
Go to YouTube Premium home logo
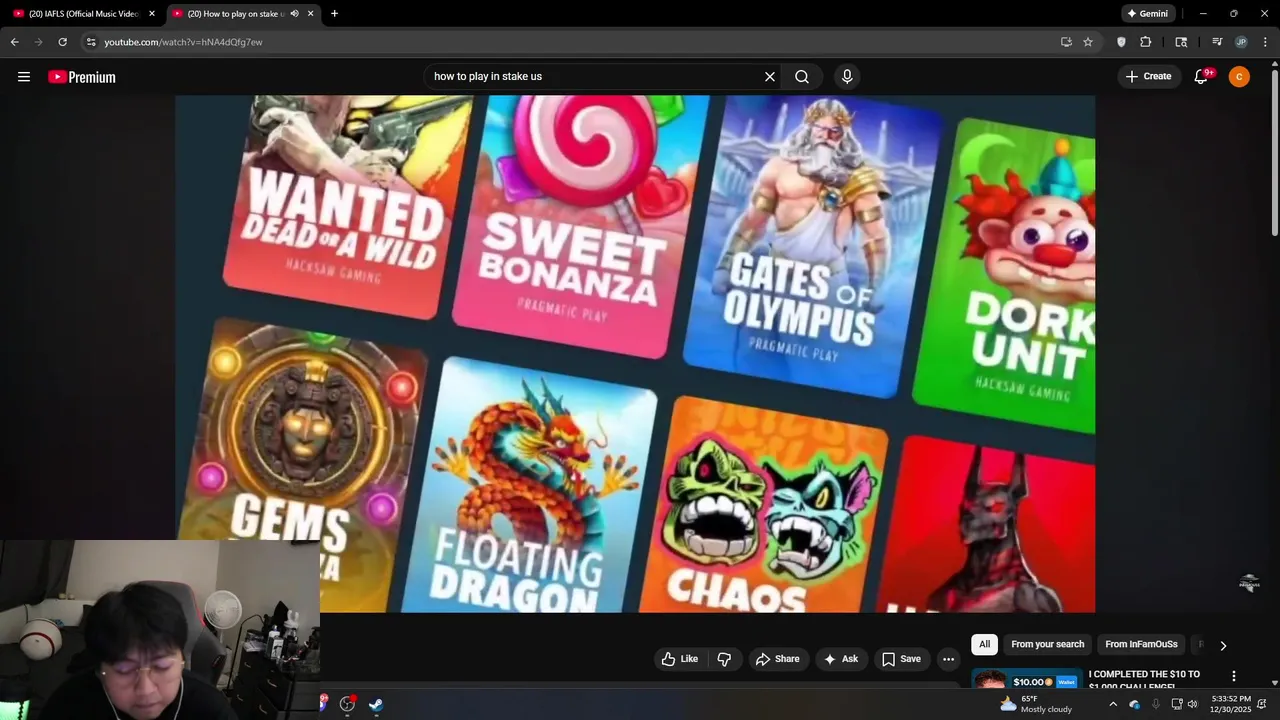click(x=82, y=77)
